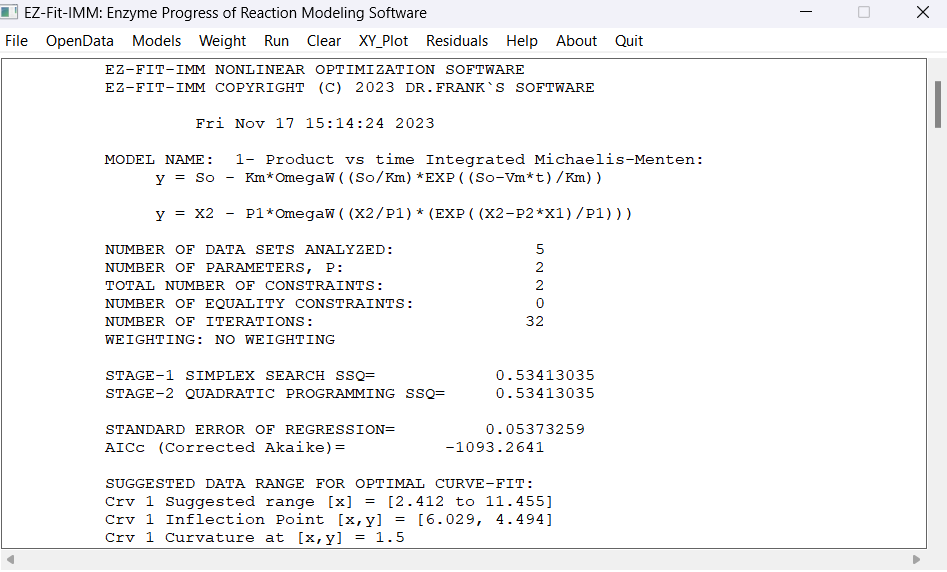The height and width of the screenshot is (572, 947).
Task: Click Run in the menu bar
Action: (277, 41)
